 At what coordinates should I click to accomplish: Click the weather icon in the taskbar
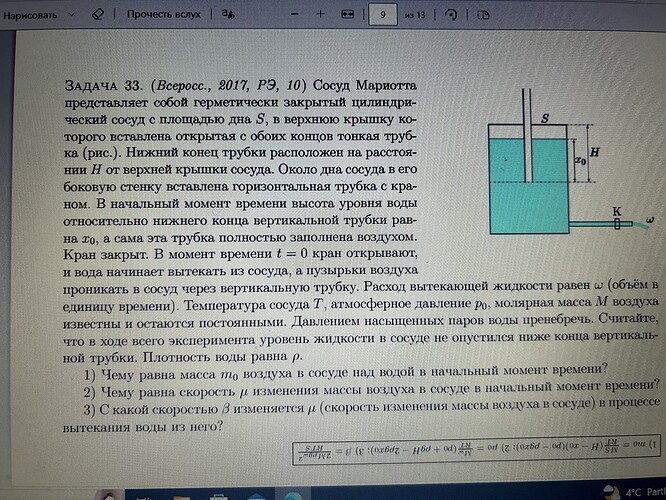pyautogui.click(x=610, y=491)
